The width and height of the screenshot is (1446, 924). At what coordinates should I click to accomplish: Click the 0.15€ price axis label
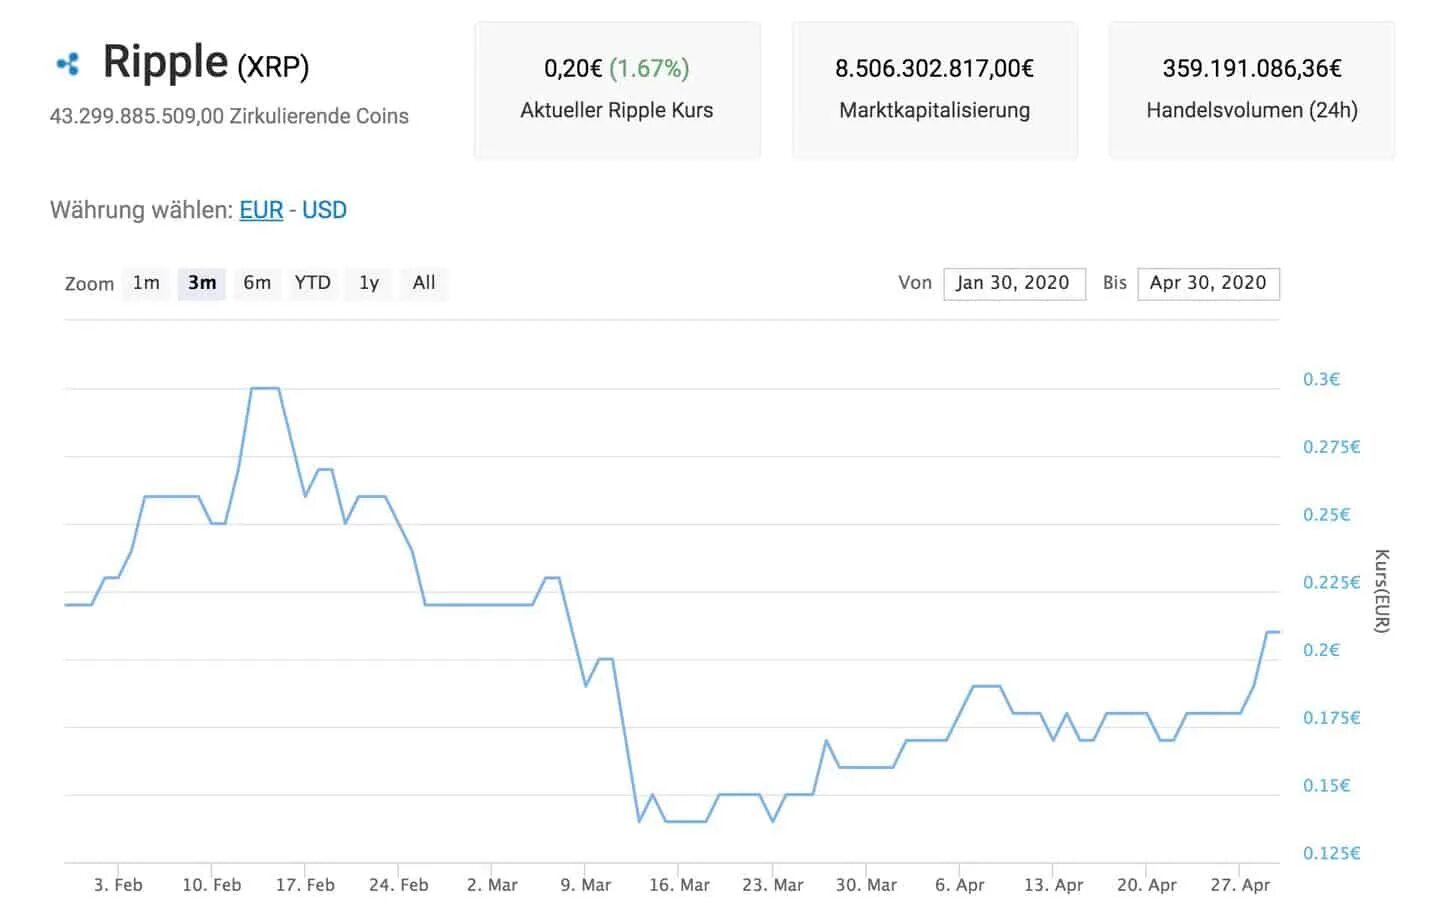tap(1326, 786)
